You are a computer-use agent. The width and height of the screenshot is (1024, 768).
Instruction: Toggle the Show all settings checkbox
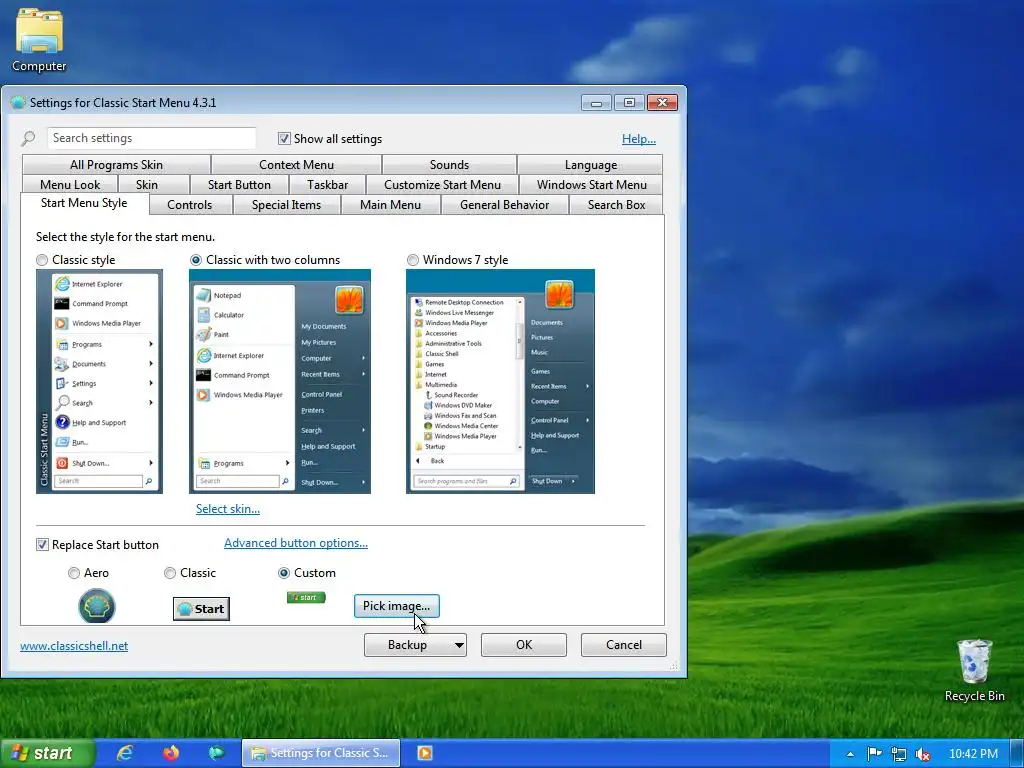click(284, 138)
